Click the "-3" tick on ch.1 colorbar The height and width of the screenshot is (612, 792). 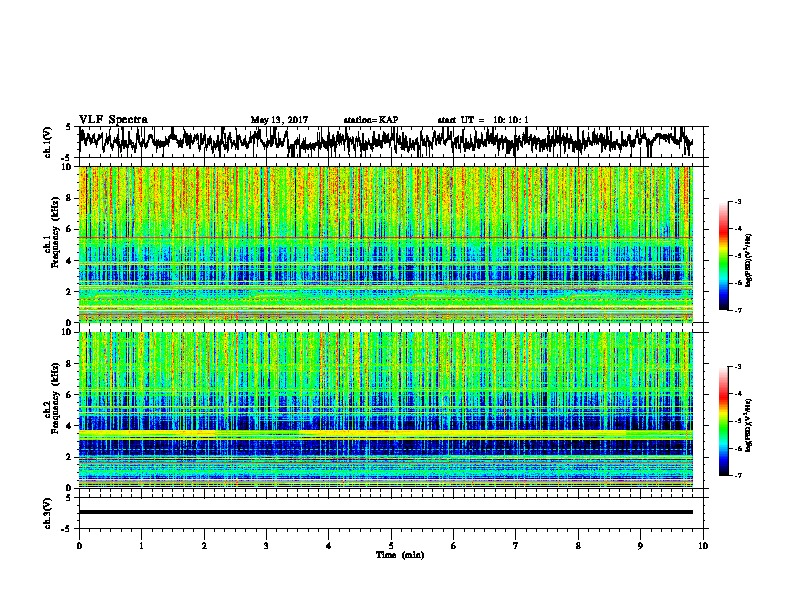737,201
